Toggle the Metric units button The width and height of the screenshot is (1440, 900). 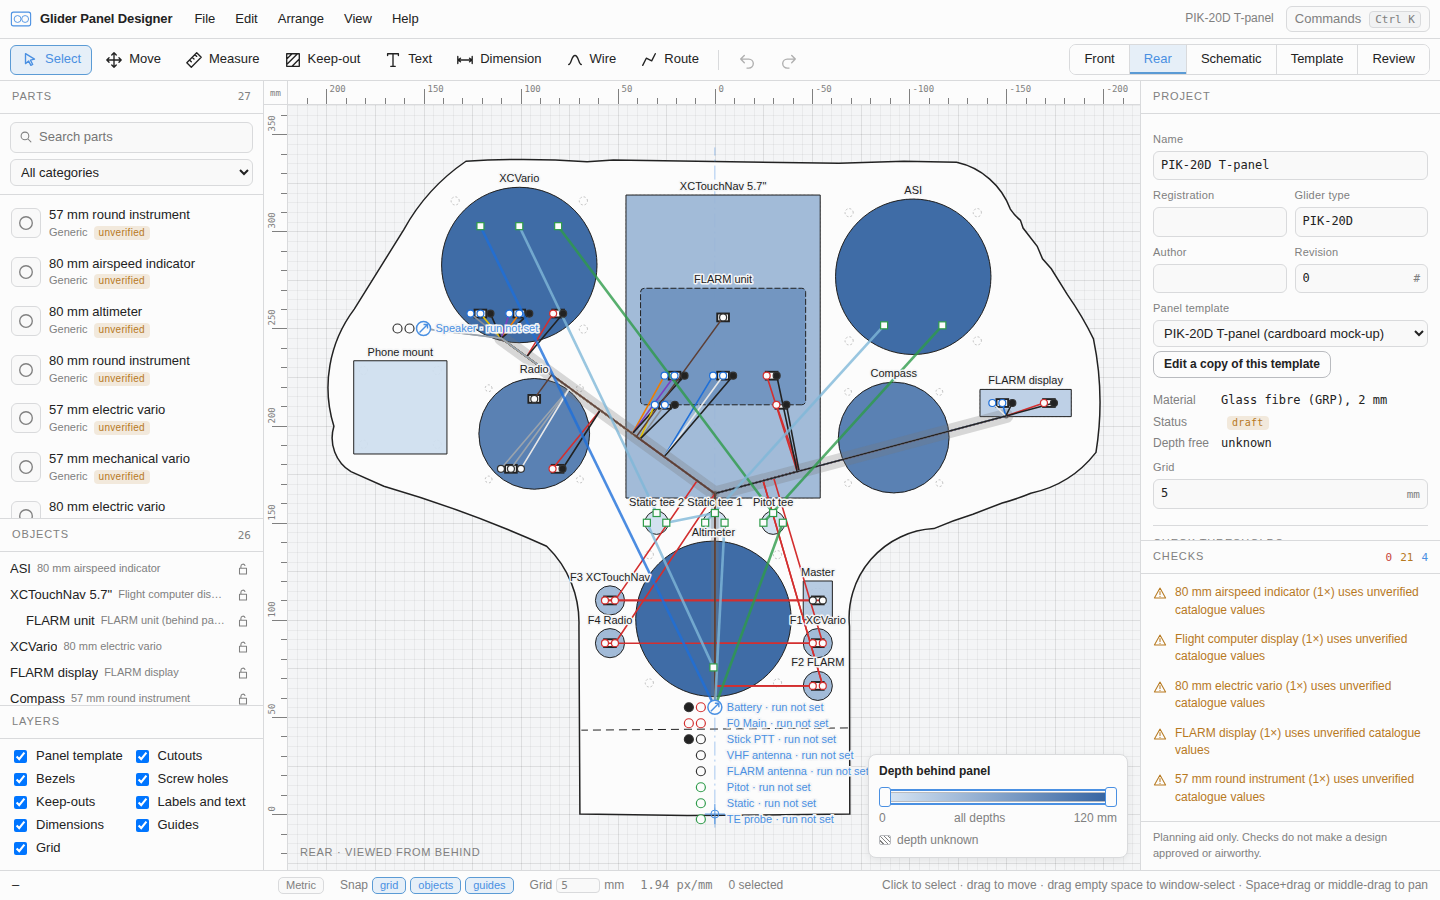[301, 885]
